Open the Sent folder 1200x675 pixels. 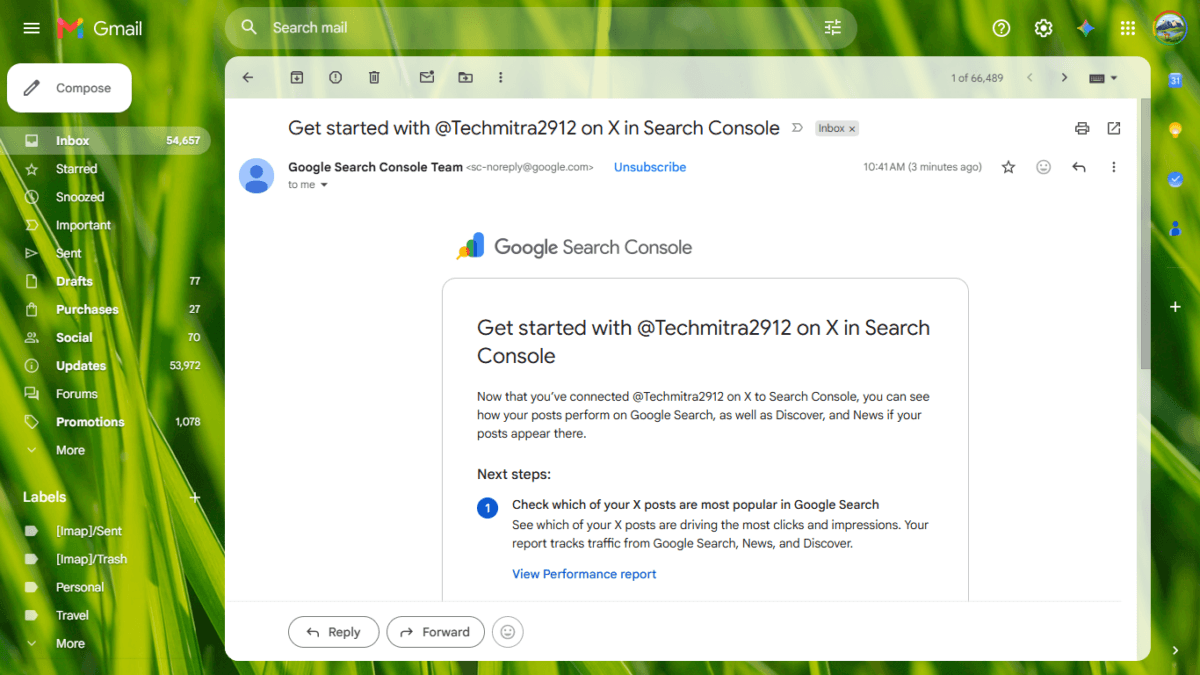[105, 253]
